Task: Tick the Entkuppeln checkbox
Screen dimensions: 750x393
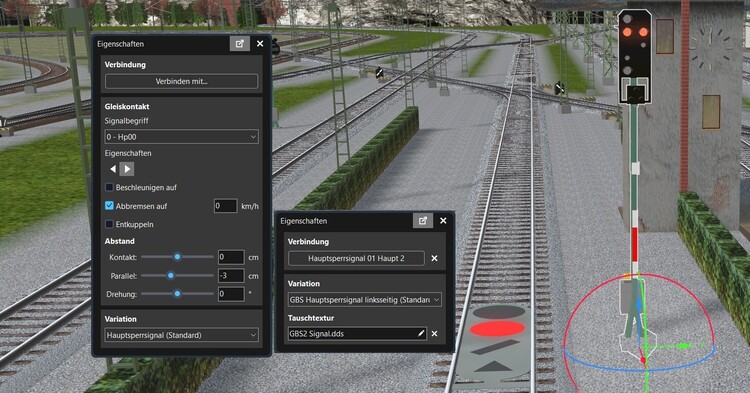Action: pyautogui.click(x=110, y=224)
